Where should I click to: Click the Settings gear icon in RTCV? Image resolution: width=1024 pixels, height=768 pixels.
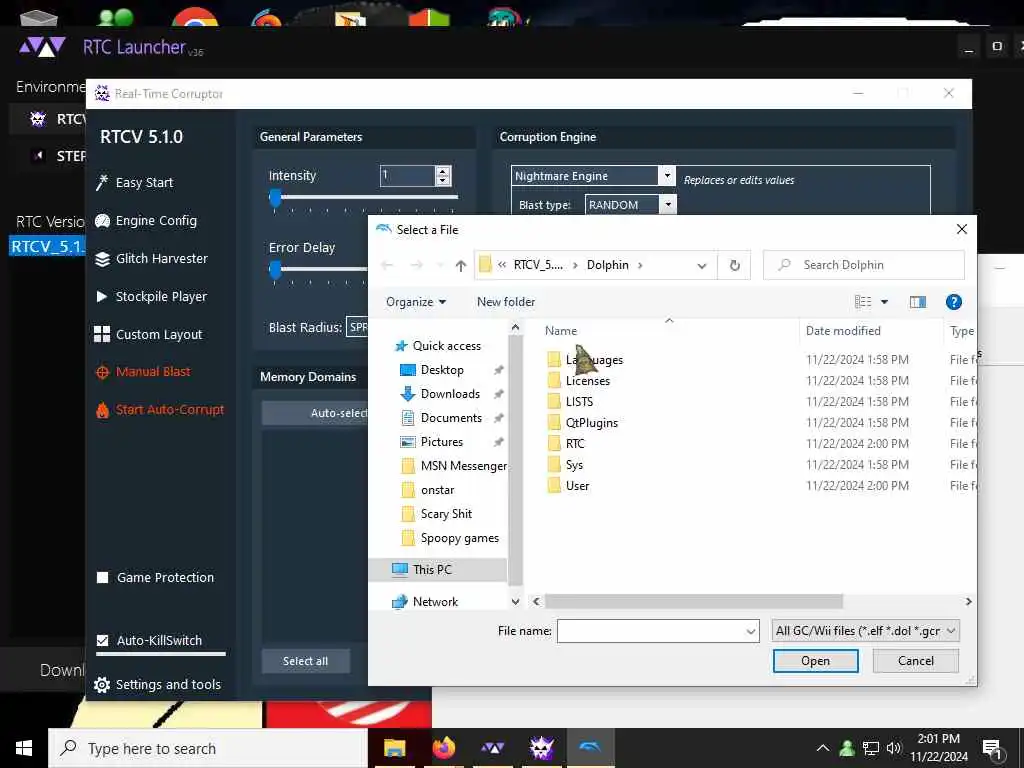click(x=102, y=685)
